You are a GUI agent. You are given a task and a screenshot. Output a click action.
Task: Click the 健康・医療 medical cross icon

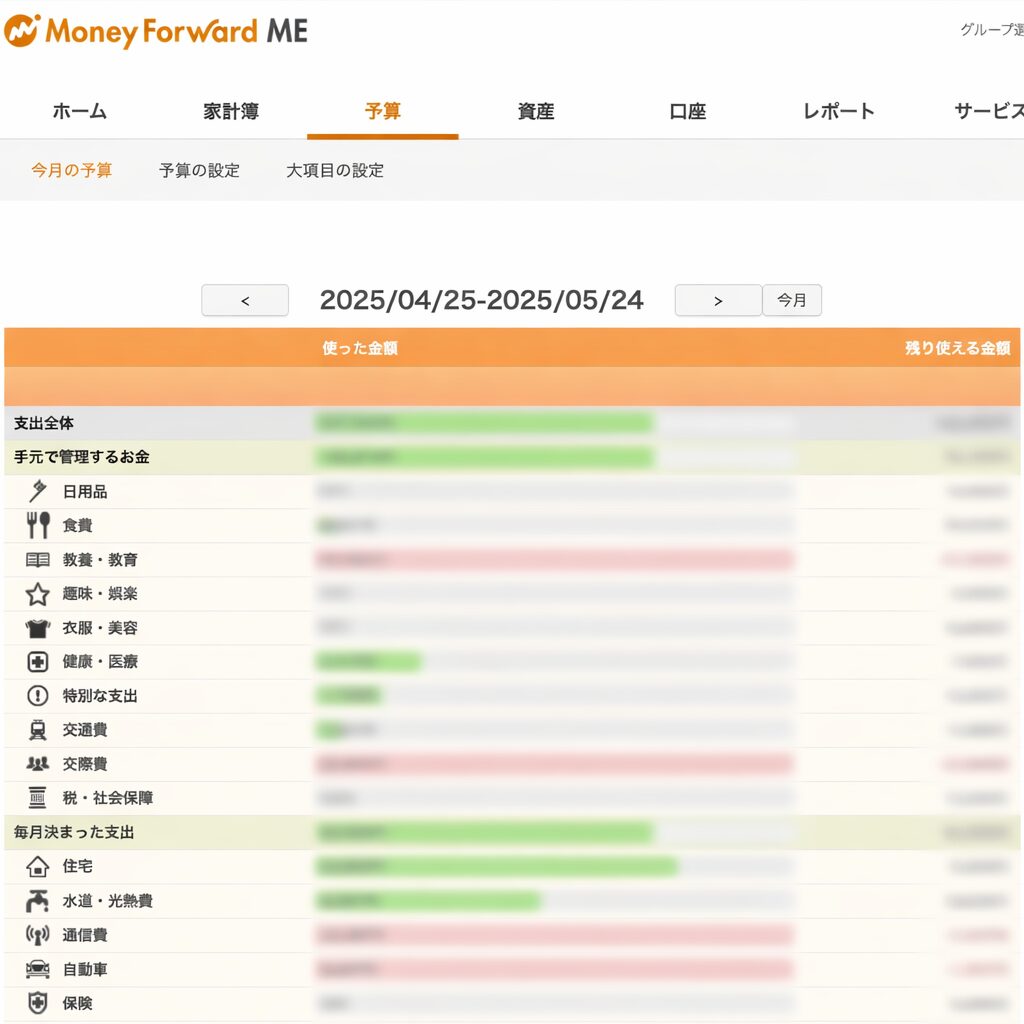pos(38,662)
